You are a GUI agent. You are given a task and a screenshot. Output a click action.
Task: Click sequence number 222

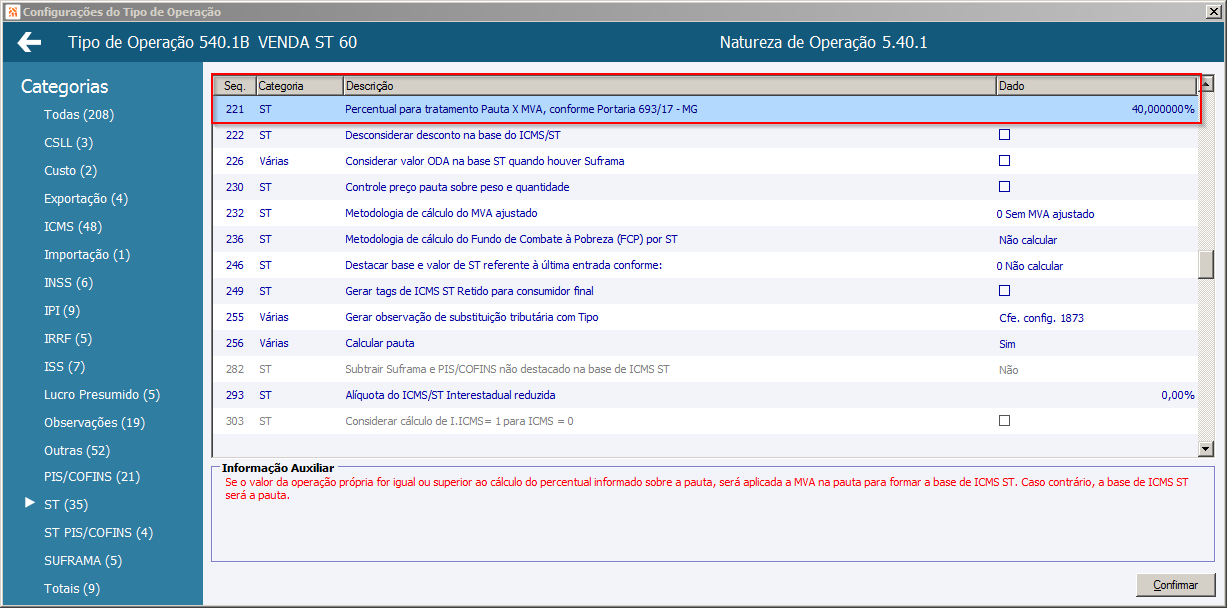tap(235, 135)
